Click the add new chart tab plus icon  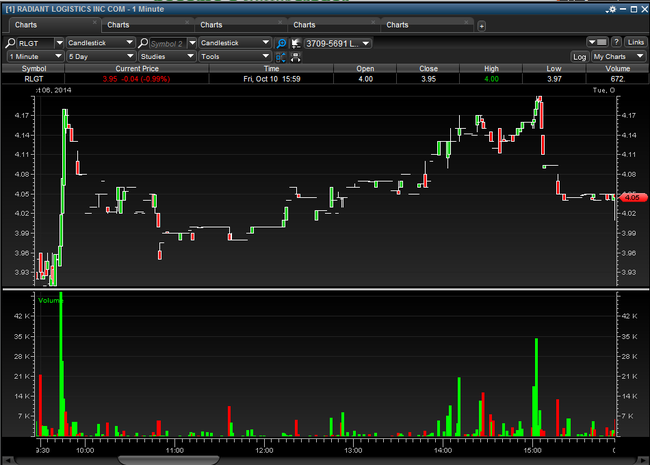pyautogui.click(x=478, y=24)
